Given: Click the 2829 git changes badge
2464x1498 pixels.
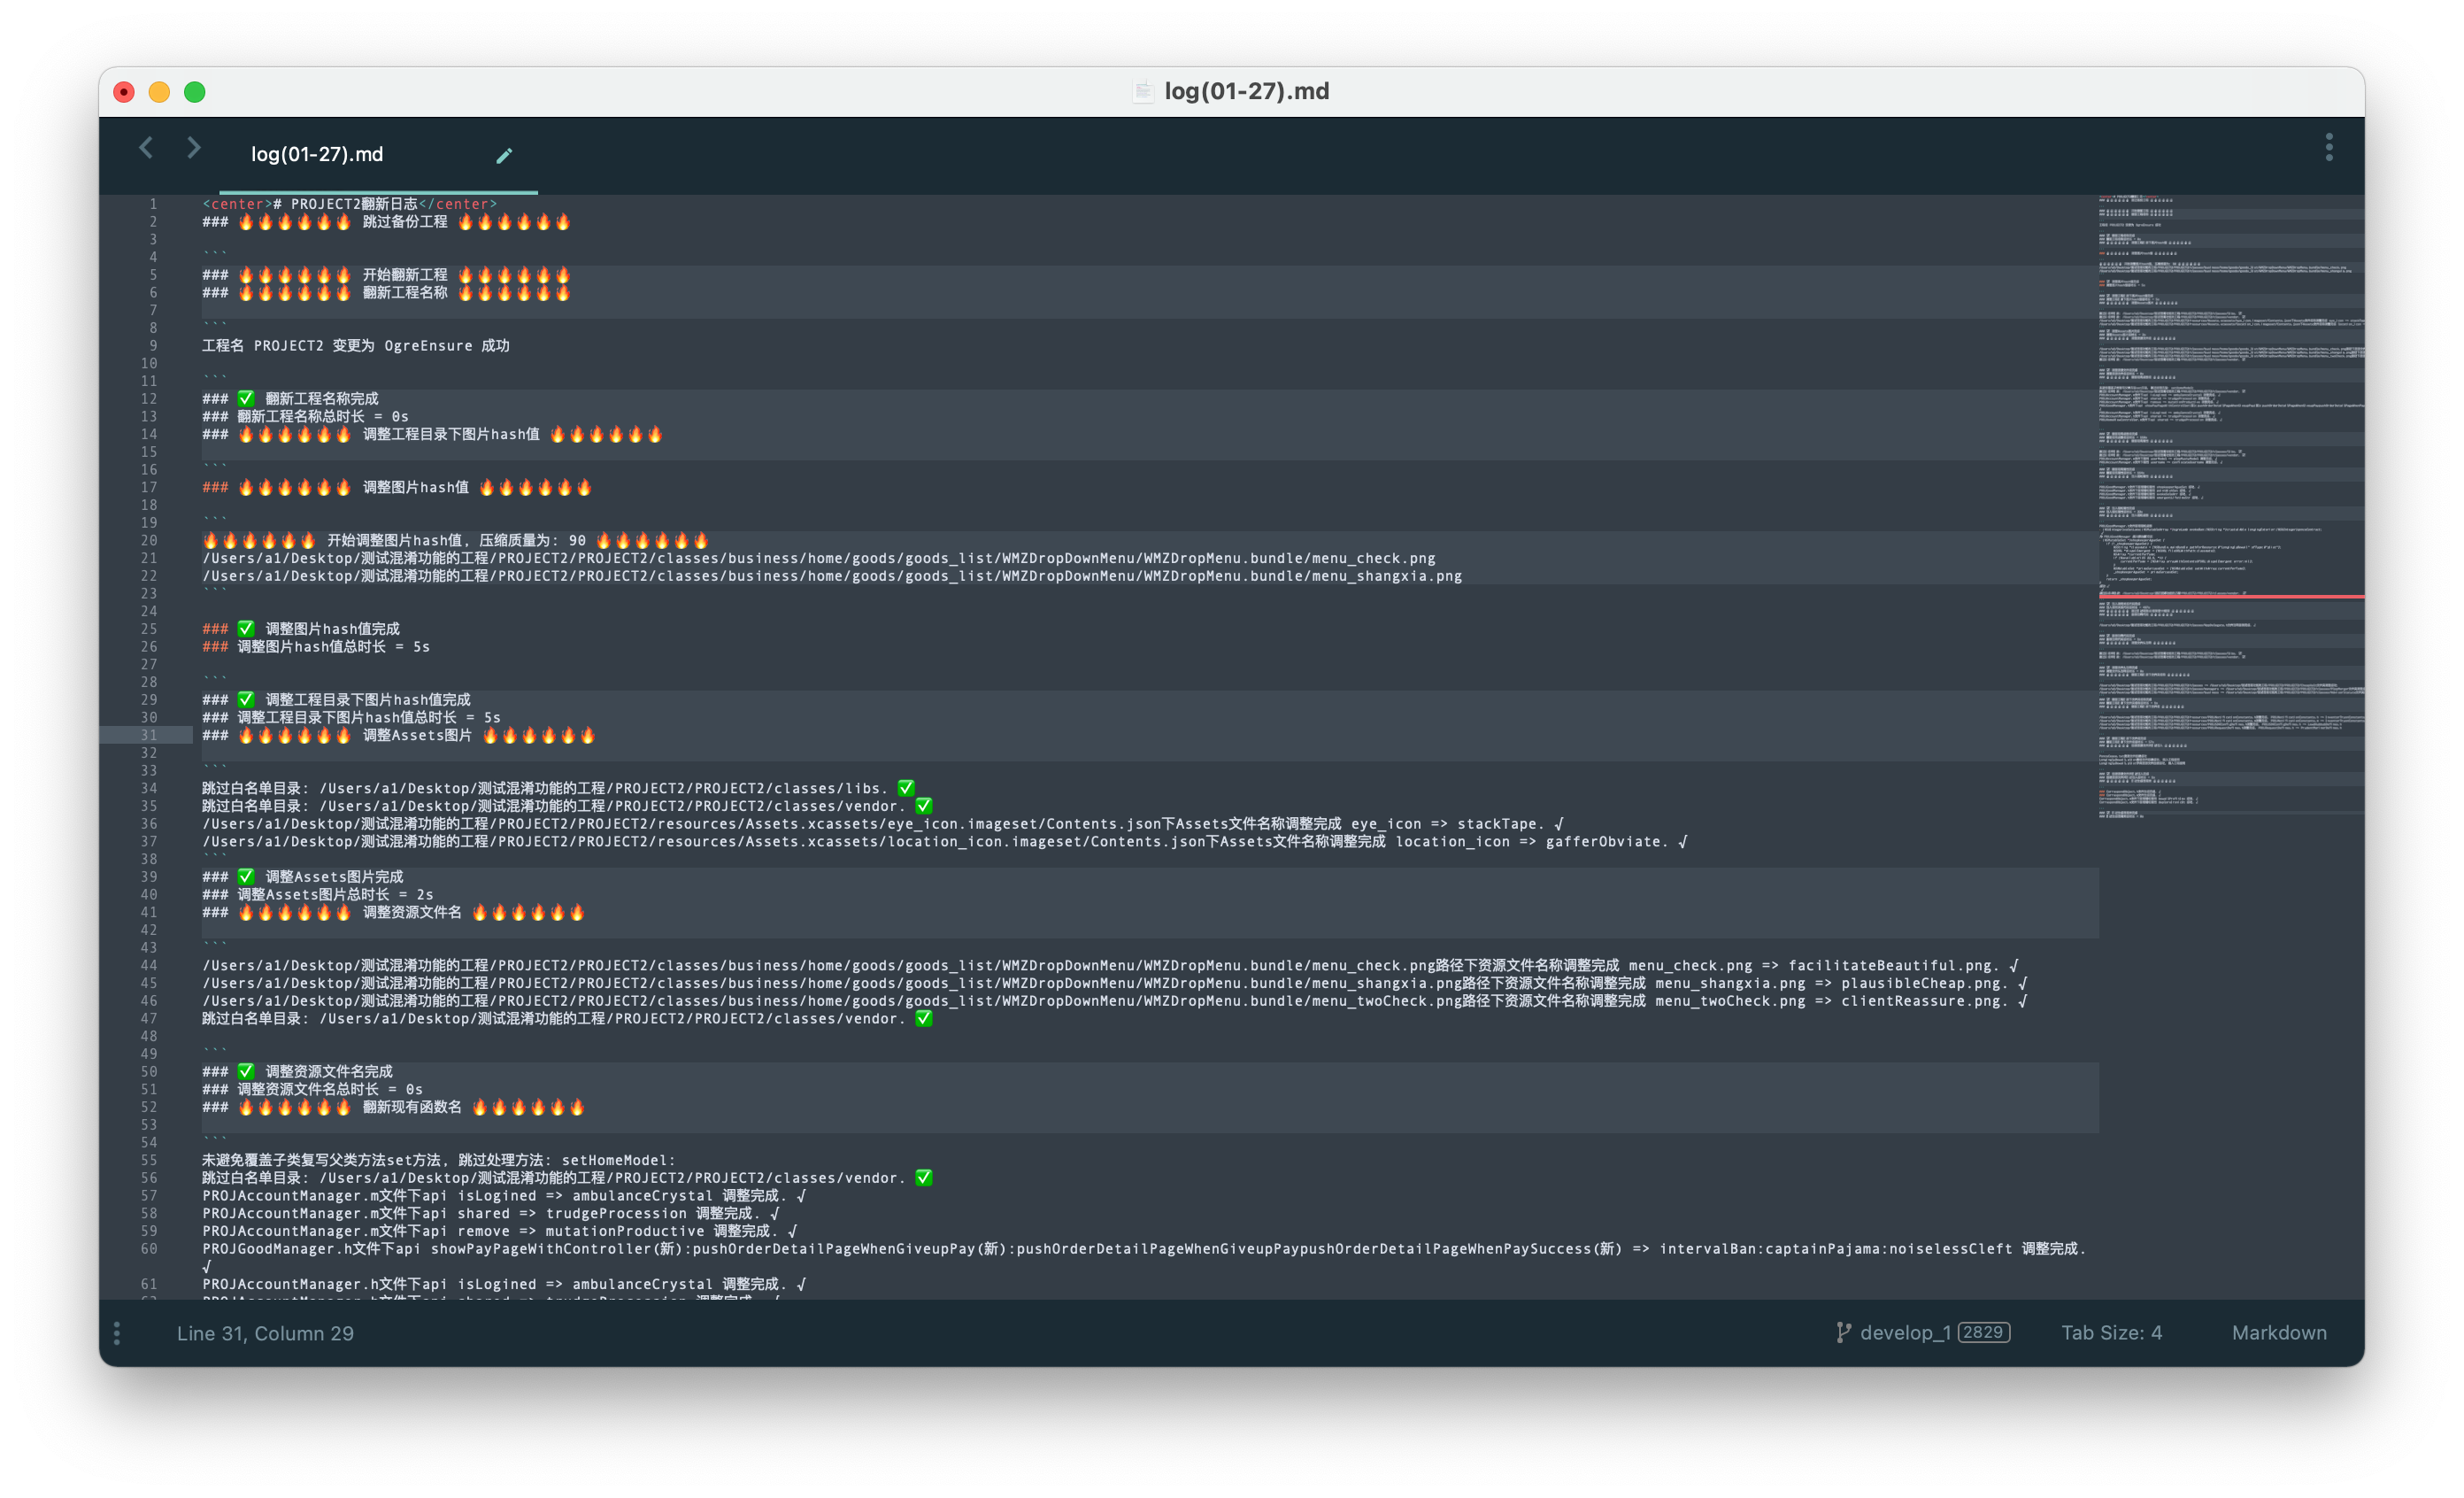Looking at the screenshot, I should coord(1983,1332).
